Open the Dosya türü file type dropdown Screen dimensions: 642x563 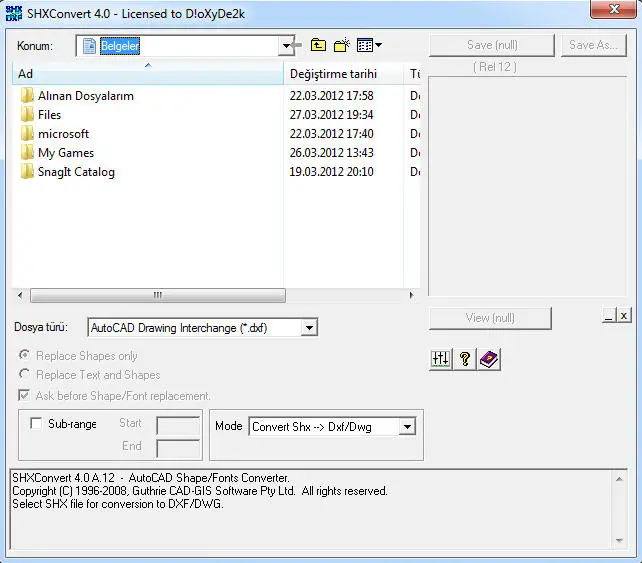[x=310, y=328]
